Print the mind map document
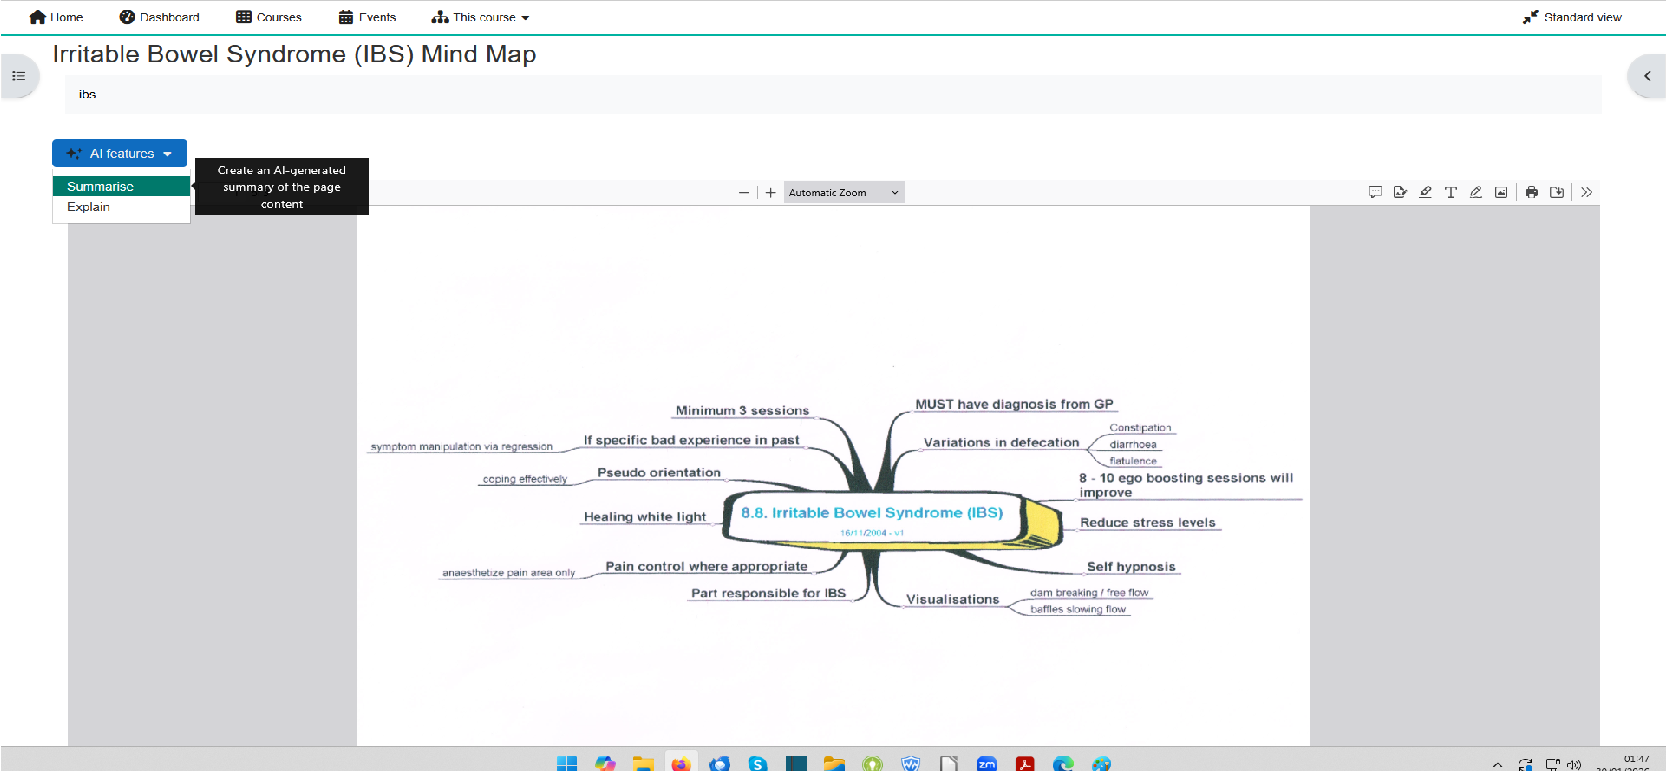This screenshot has width=1677, height=771. click(1532, 192)
